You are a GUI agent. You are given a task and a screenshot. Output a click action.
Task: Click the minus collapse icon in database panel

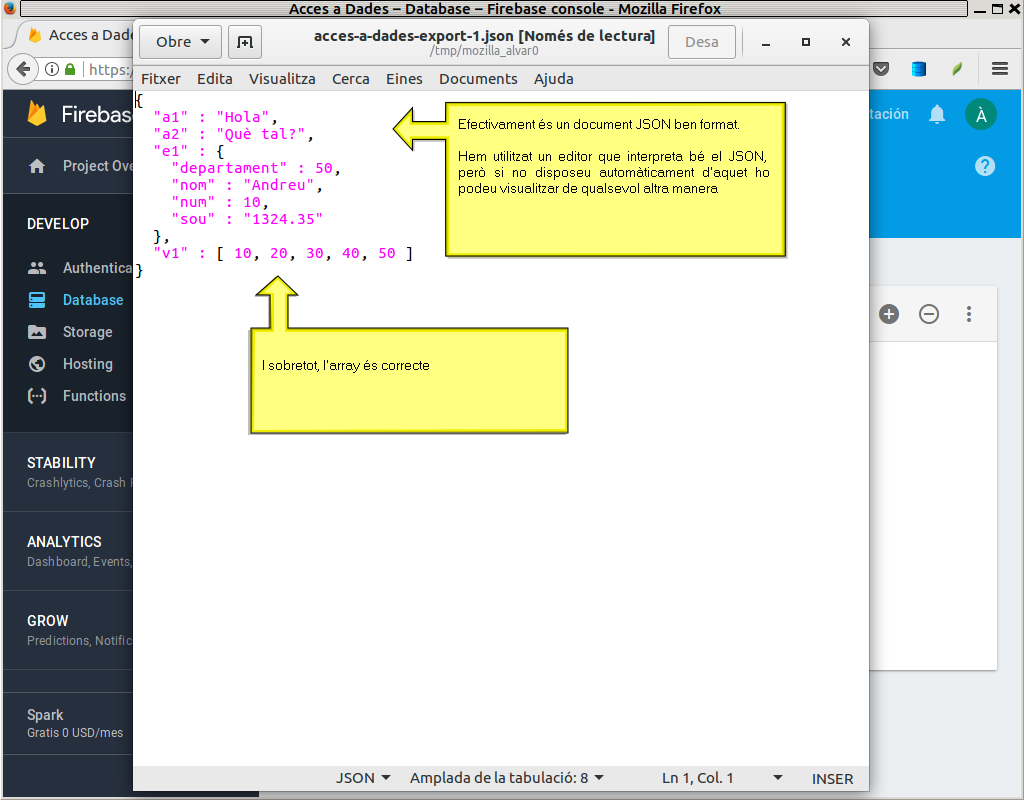point(929,314)
